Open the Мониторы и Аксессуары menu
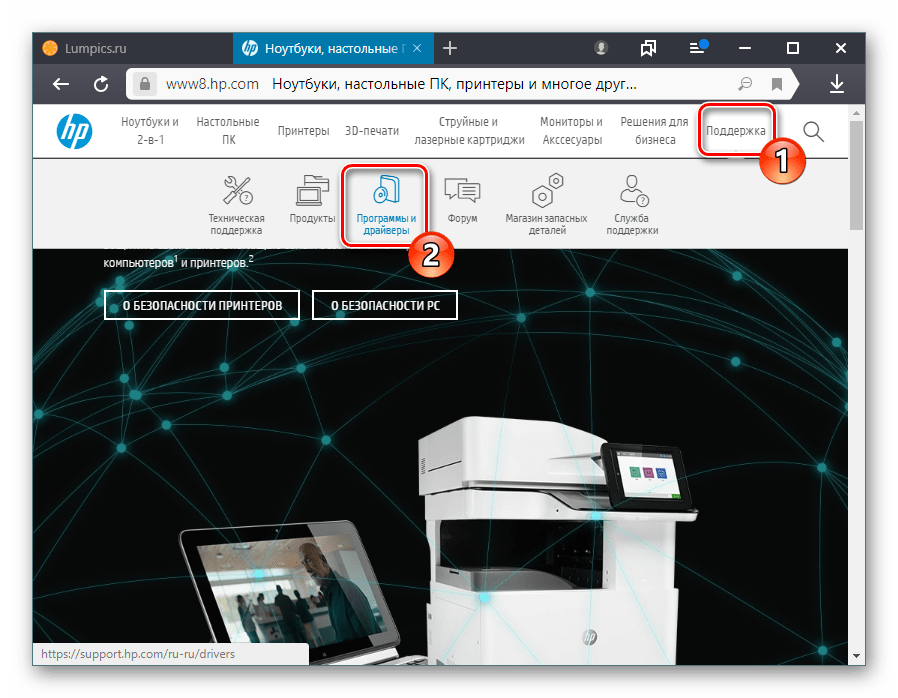Screen dimensions: 898x698 click(x=572, y=131)
